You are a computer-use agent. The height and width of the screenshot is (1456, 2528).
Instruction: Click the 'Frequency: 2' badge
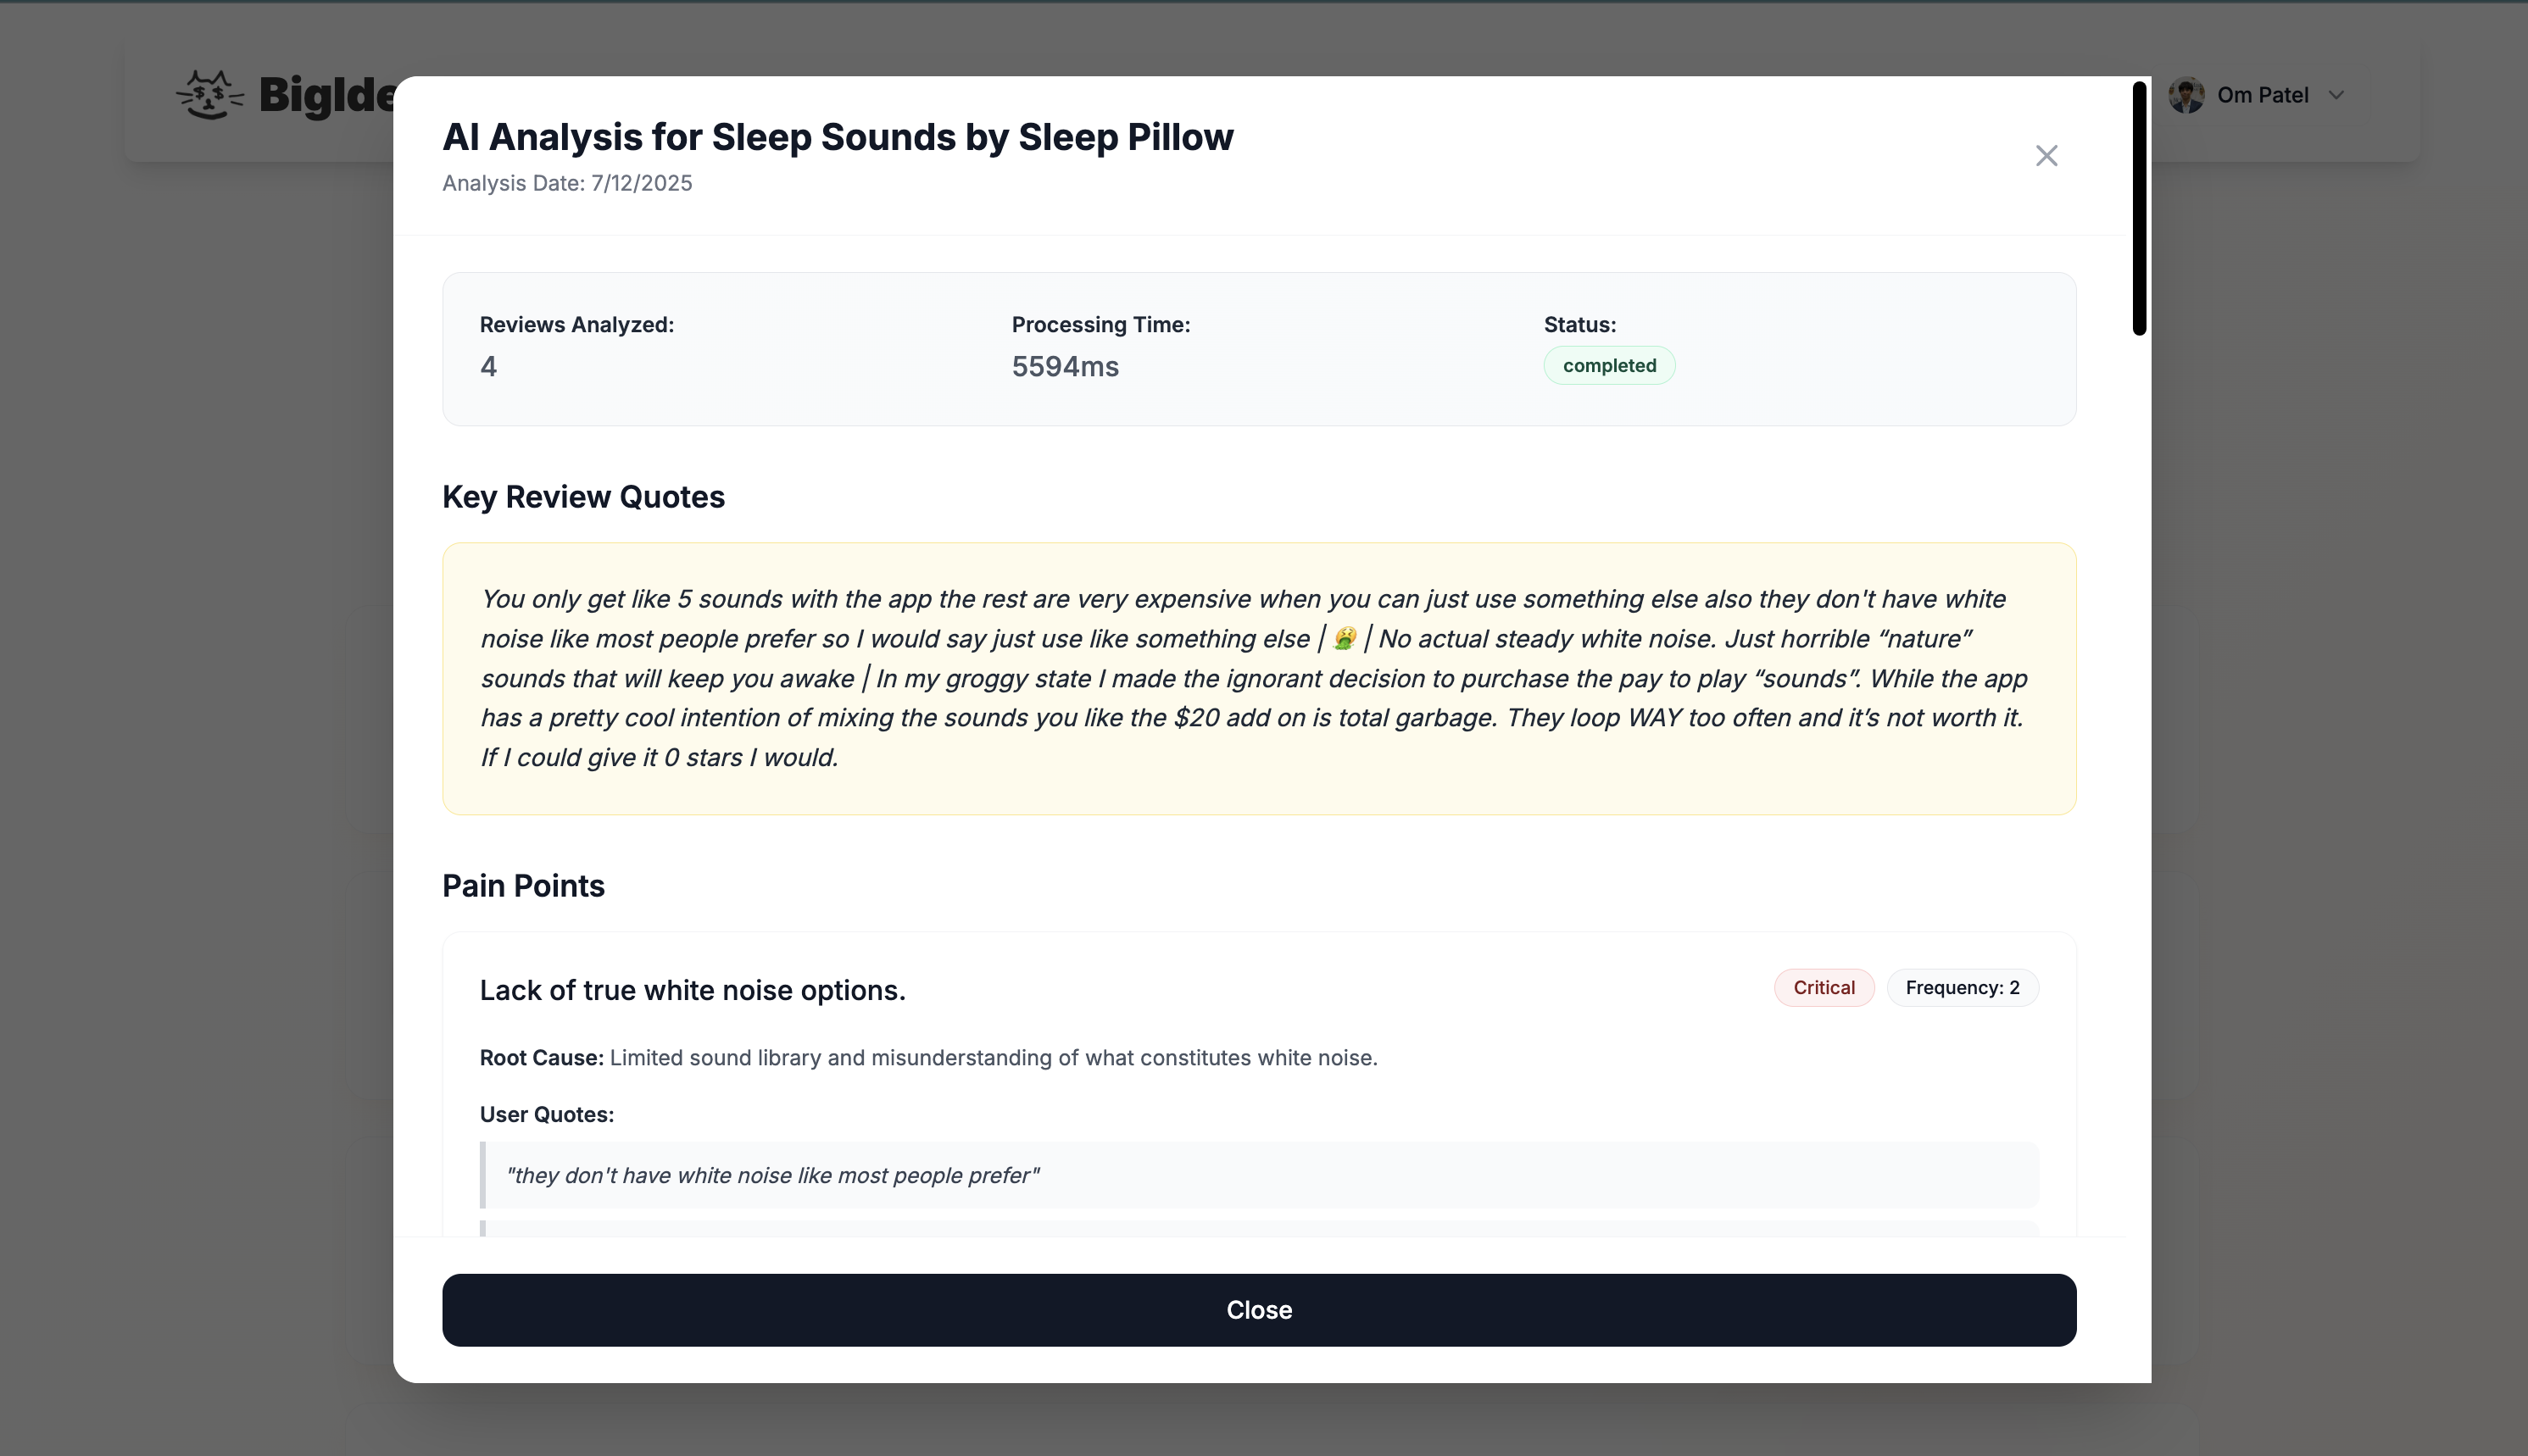point(1962,987)
